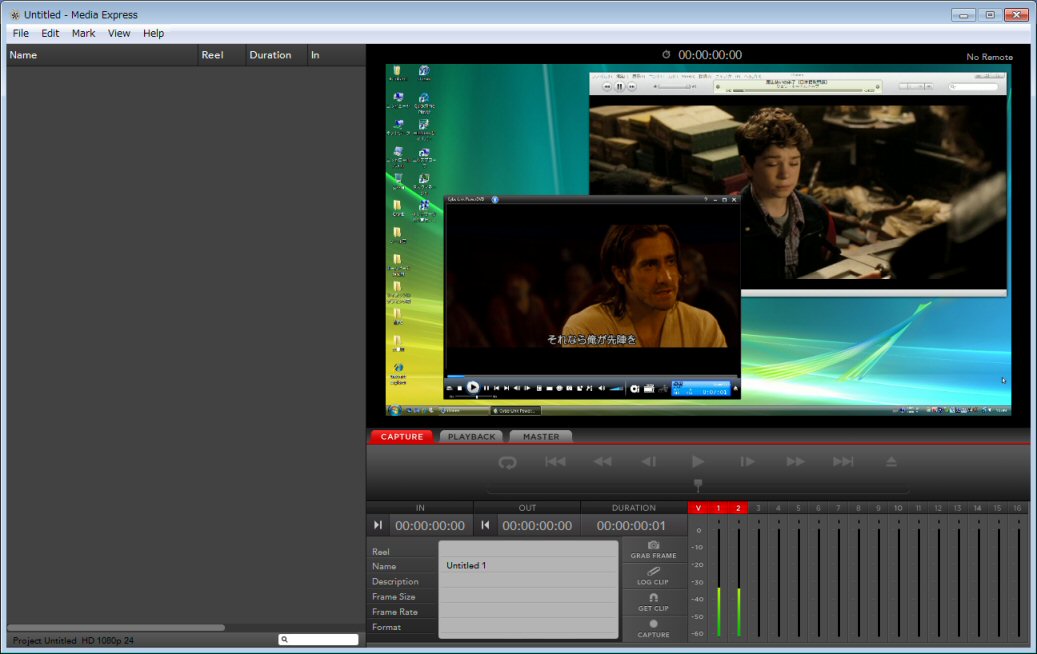The image size is (1037, 654).
Task: Click the Media Express title bar icon
Action: click(15, 15)
